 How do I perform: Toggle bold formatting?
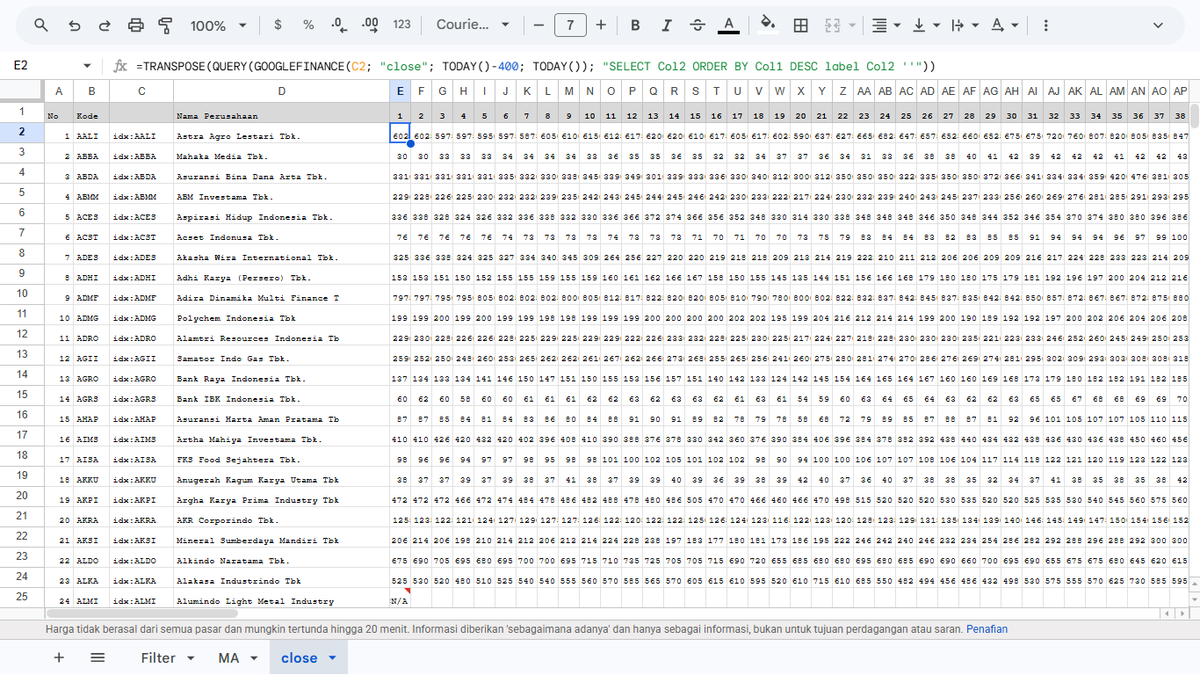636,25
